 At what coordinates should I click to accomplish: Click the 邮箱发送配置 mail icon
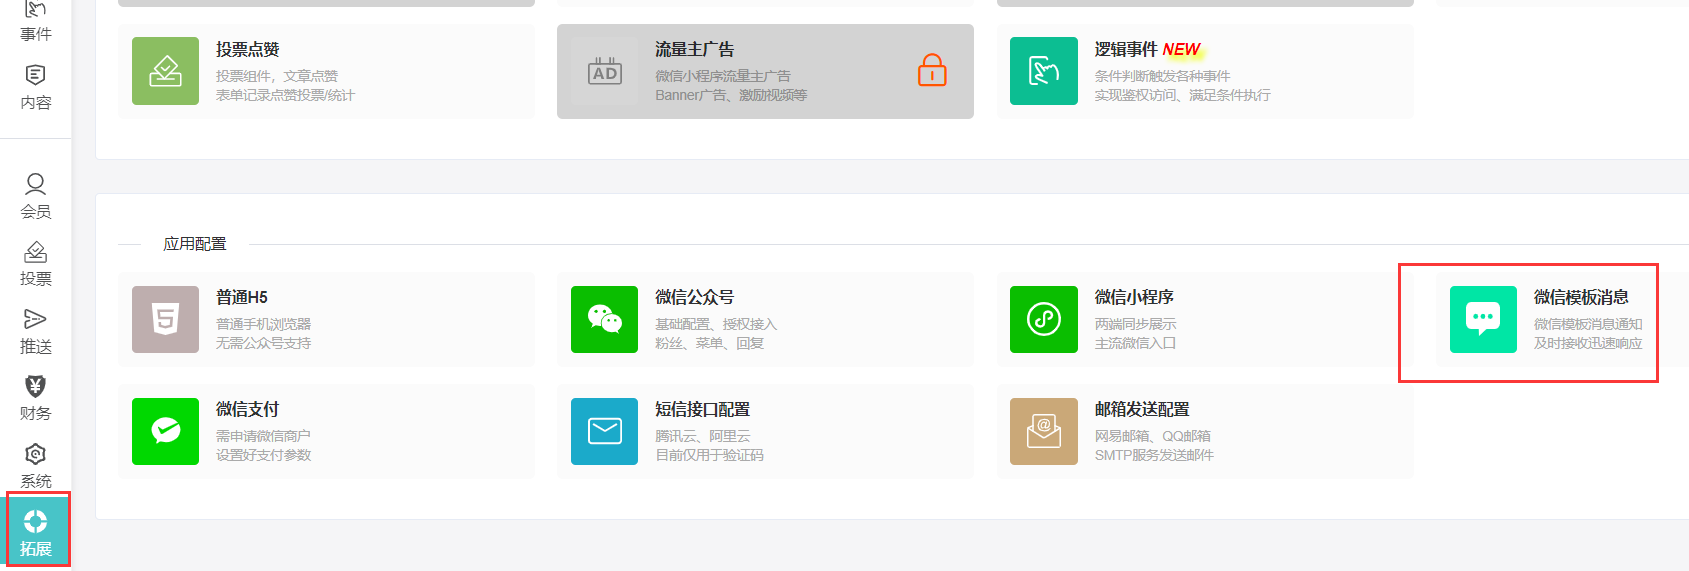coord(1044,431)
